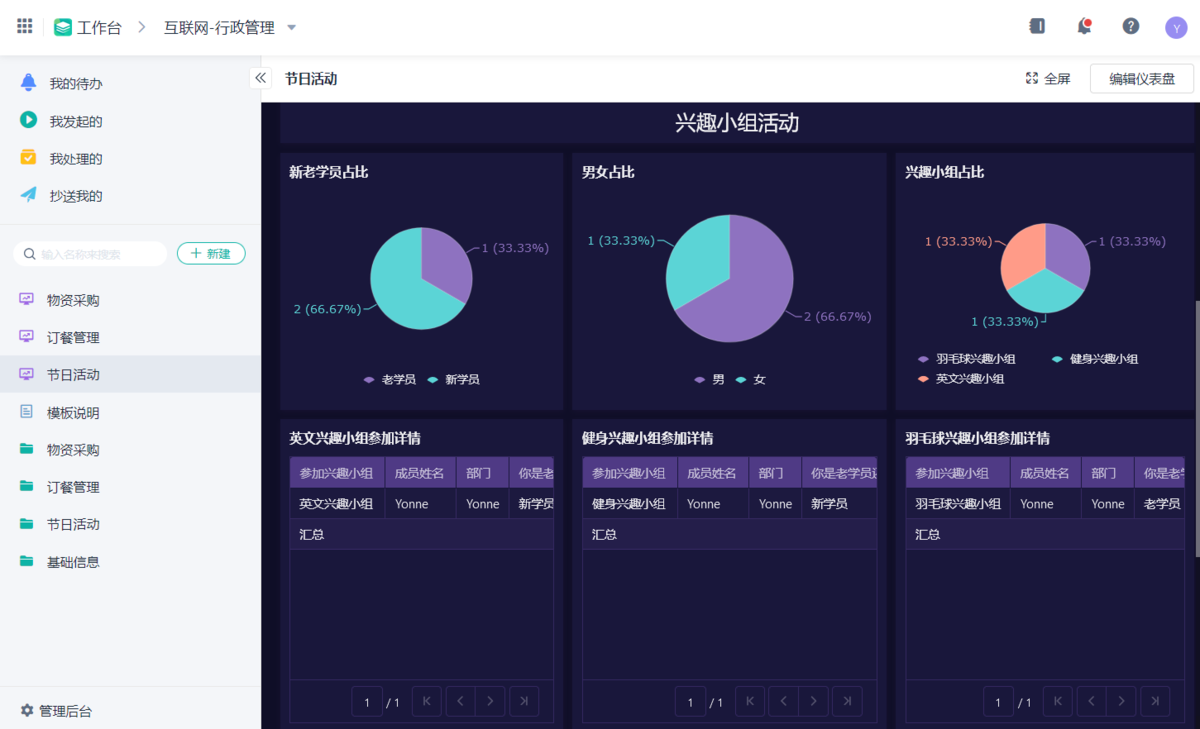Toggle 英文兴趣小组 legend entry

pyautogui.click(x=961, y=379)
